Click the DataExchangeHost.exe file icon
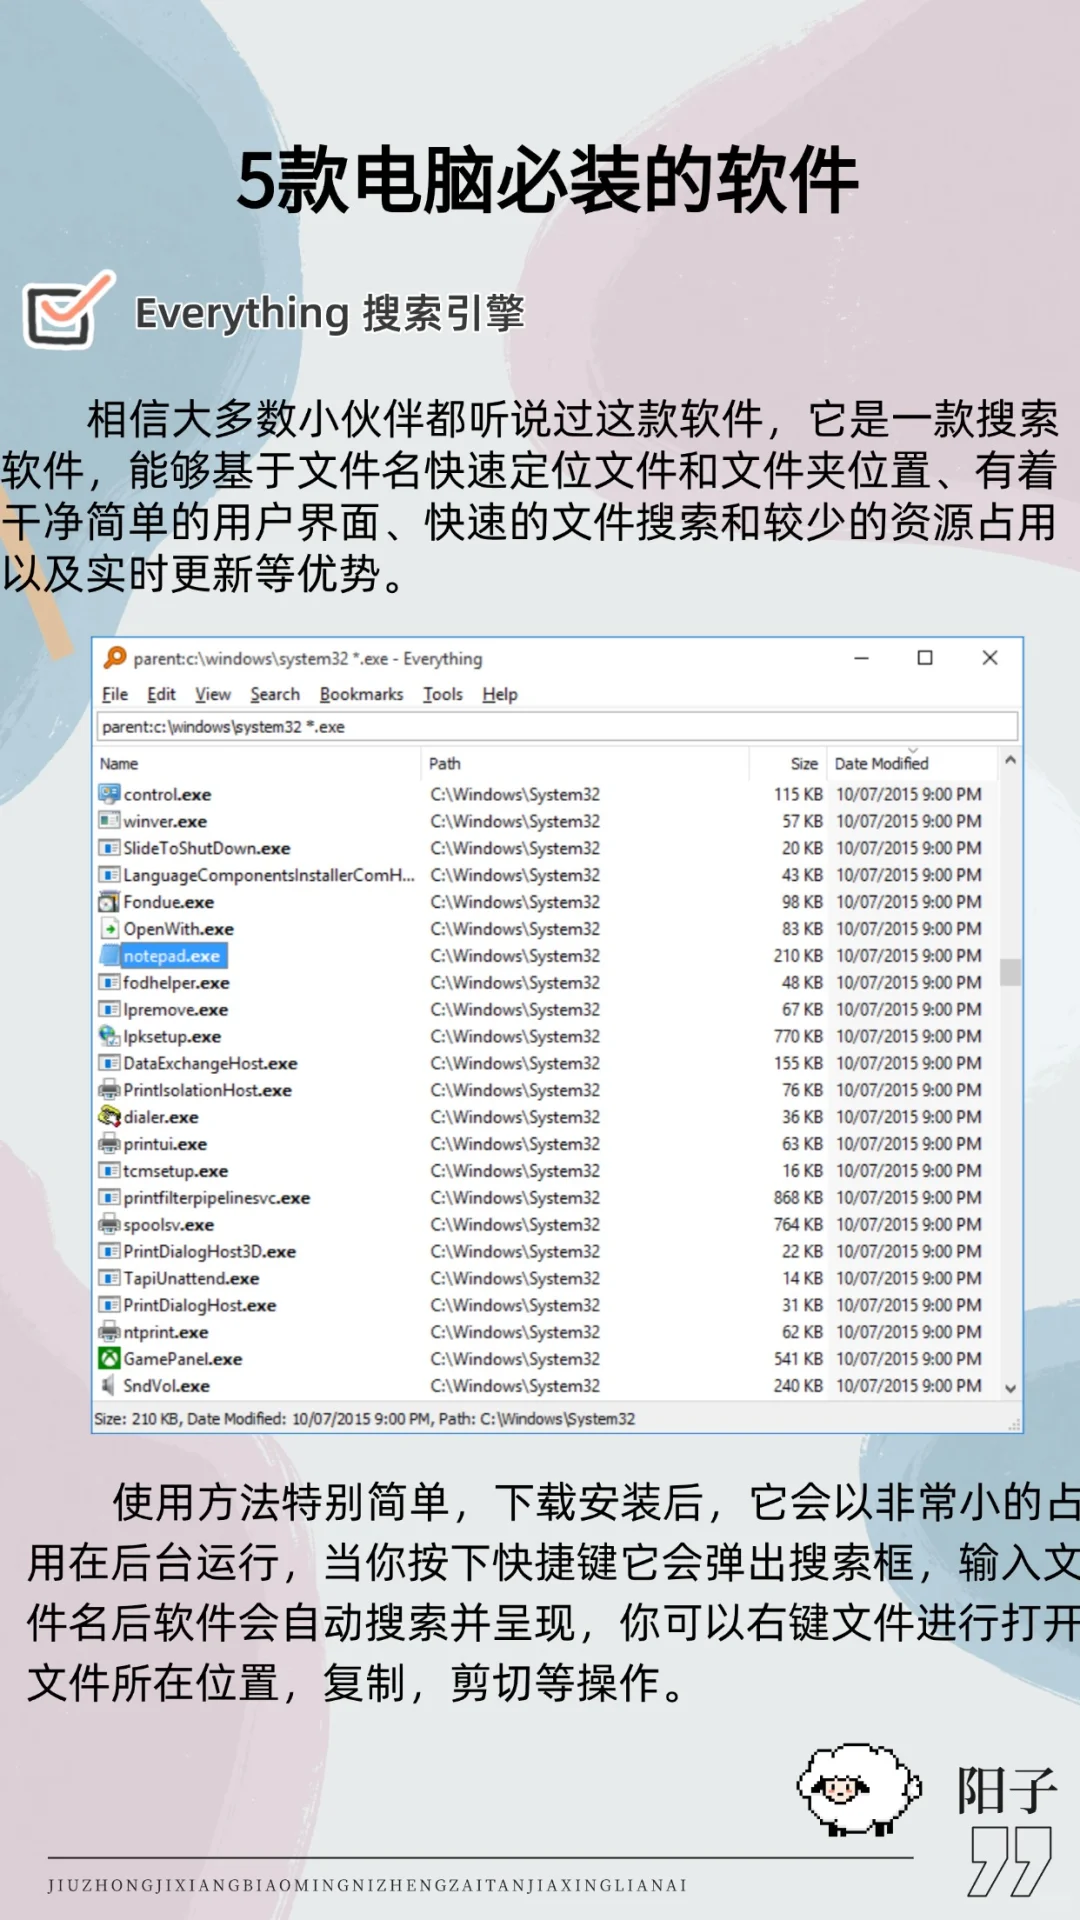The width and height of the screenshot is (1080, 1920). 109,1063
